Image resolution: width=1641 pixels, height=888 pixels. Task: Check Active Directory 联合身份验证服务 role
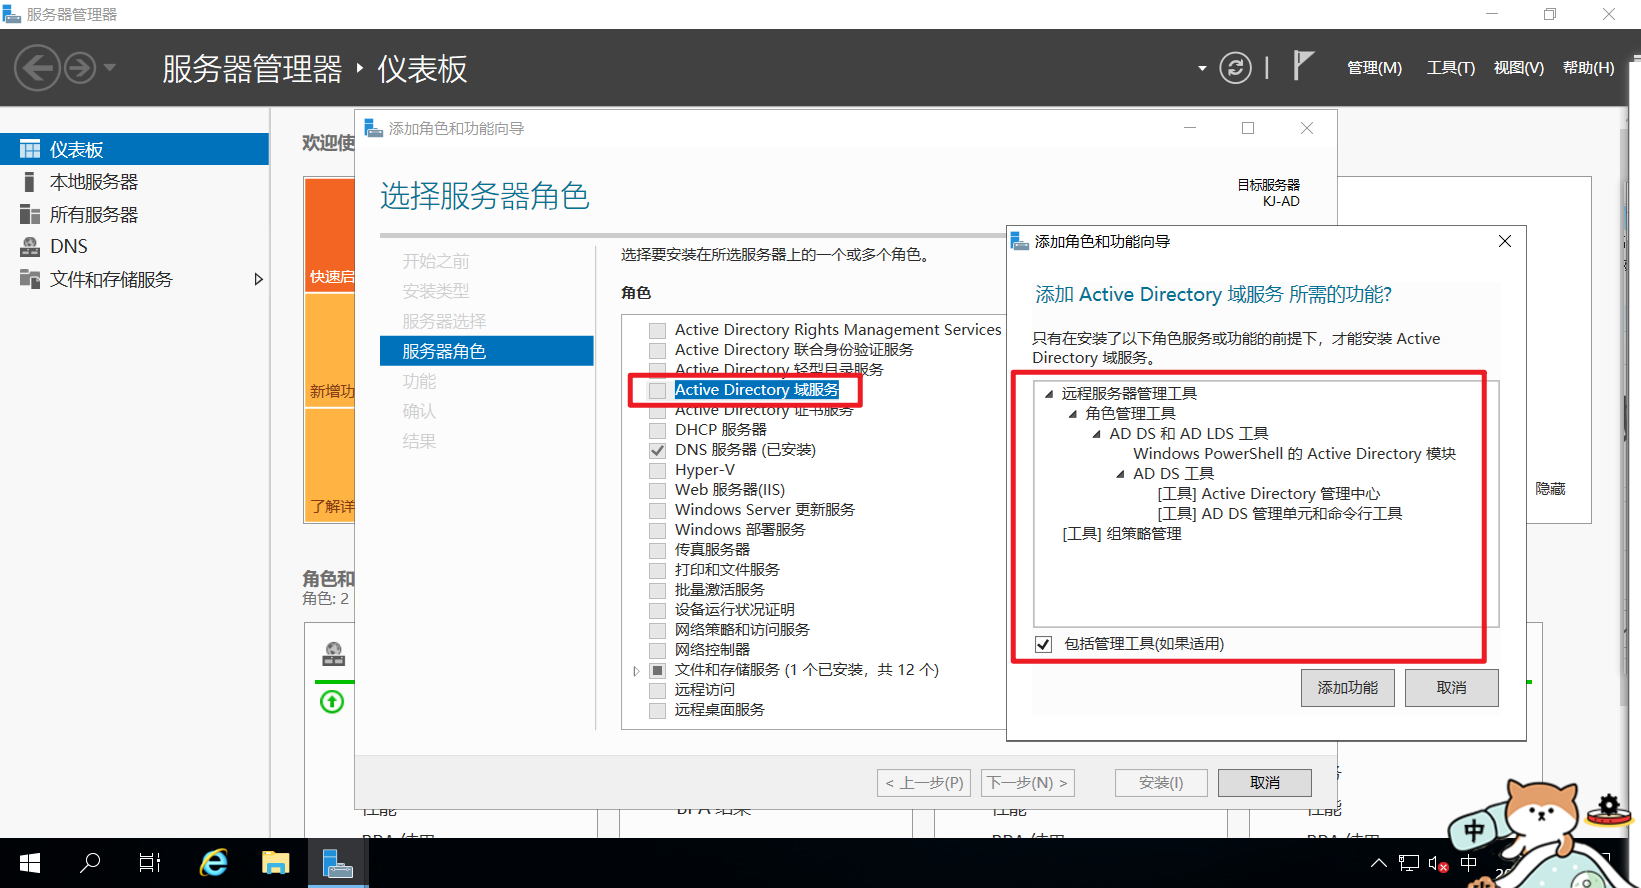[657, 350]
